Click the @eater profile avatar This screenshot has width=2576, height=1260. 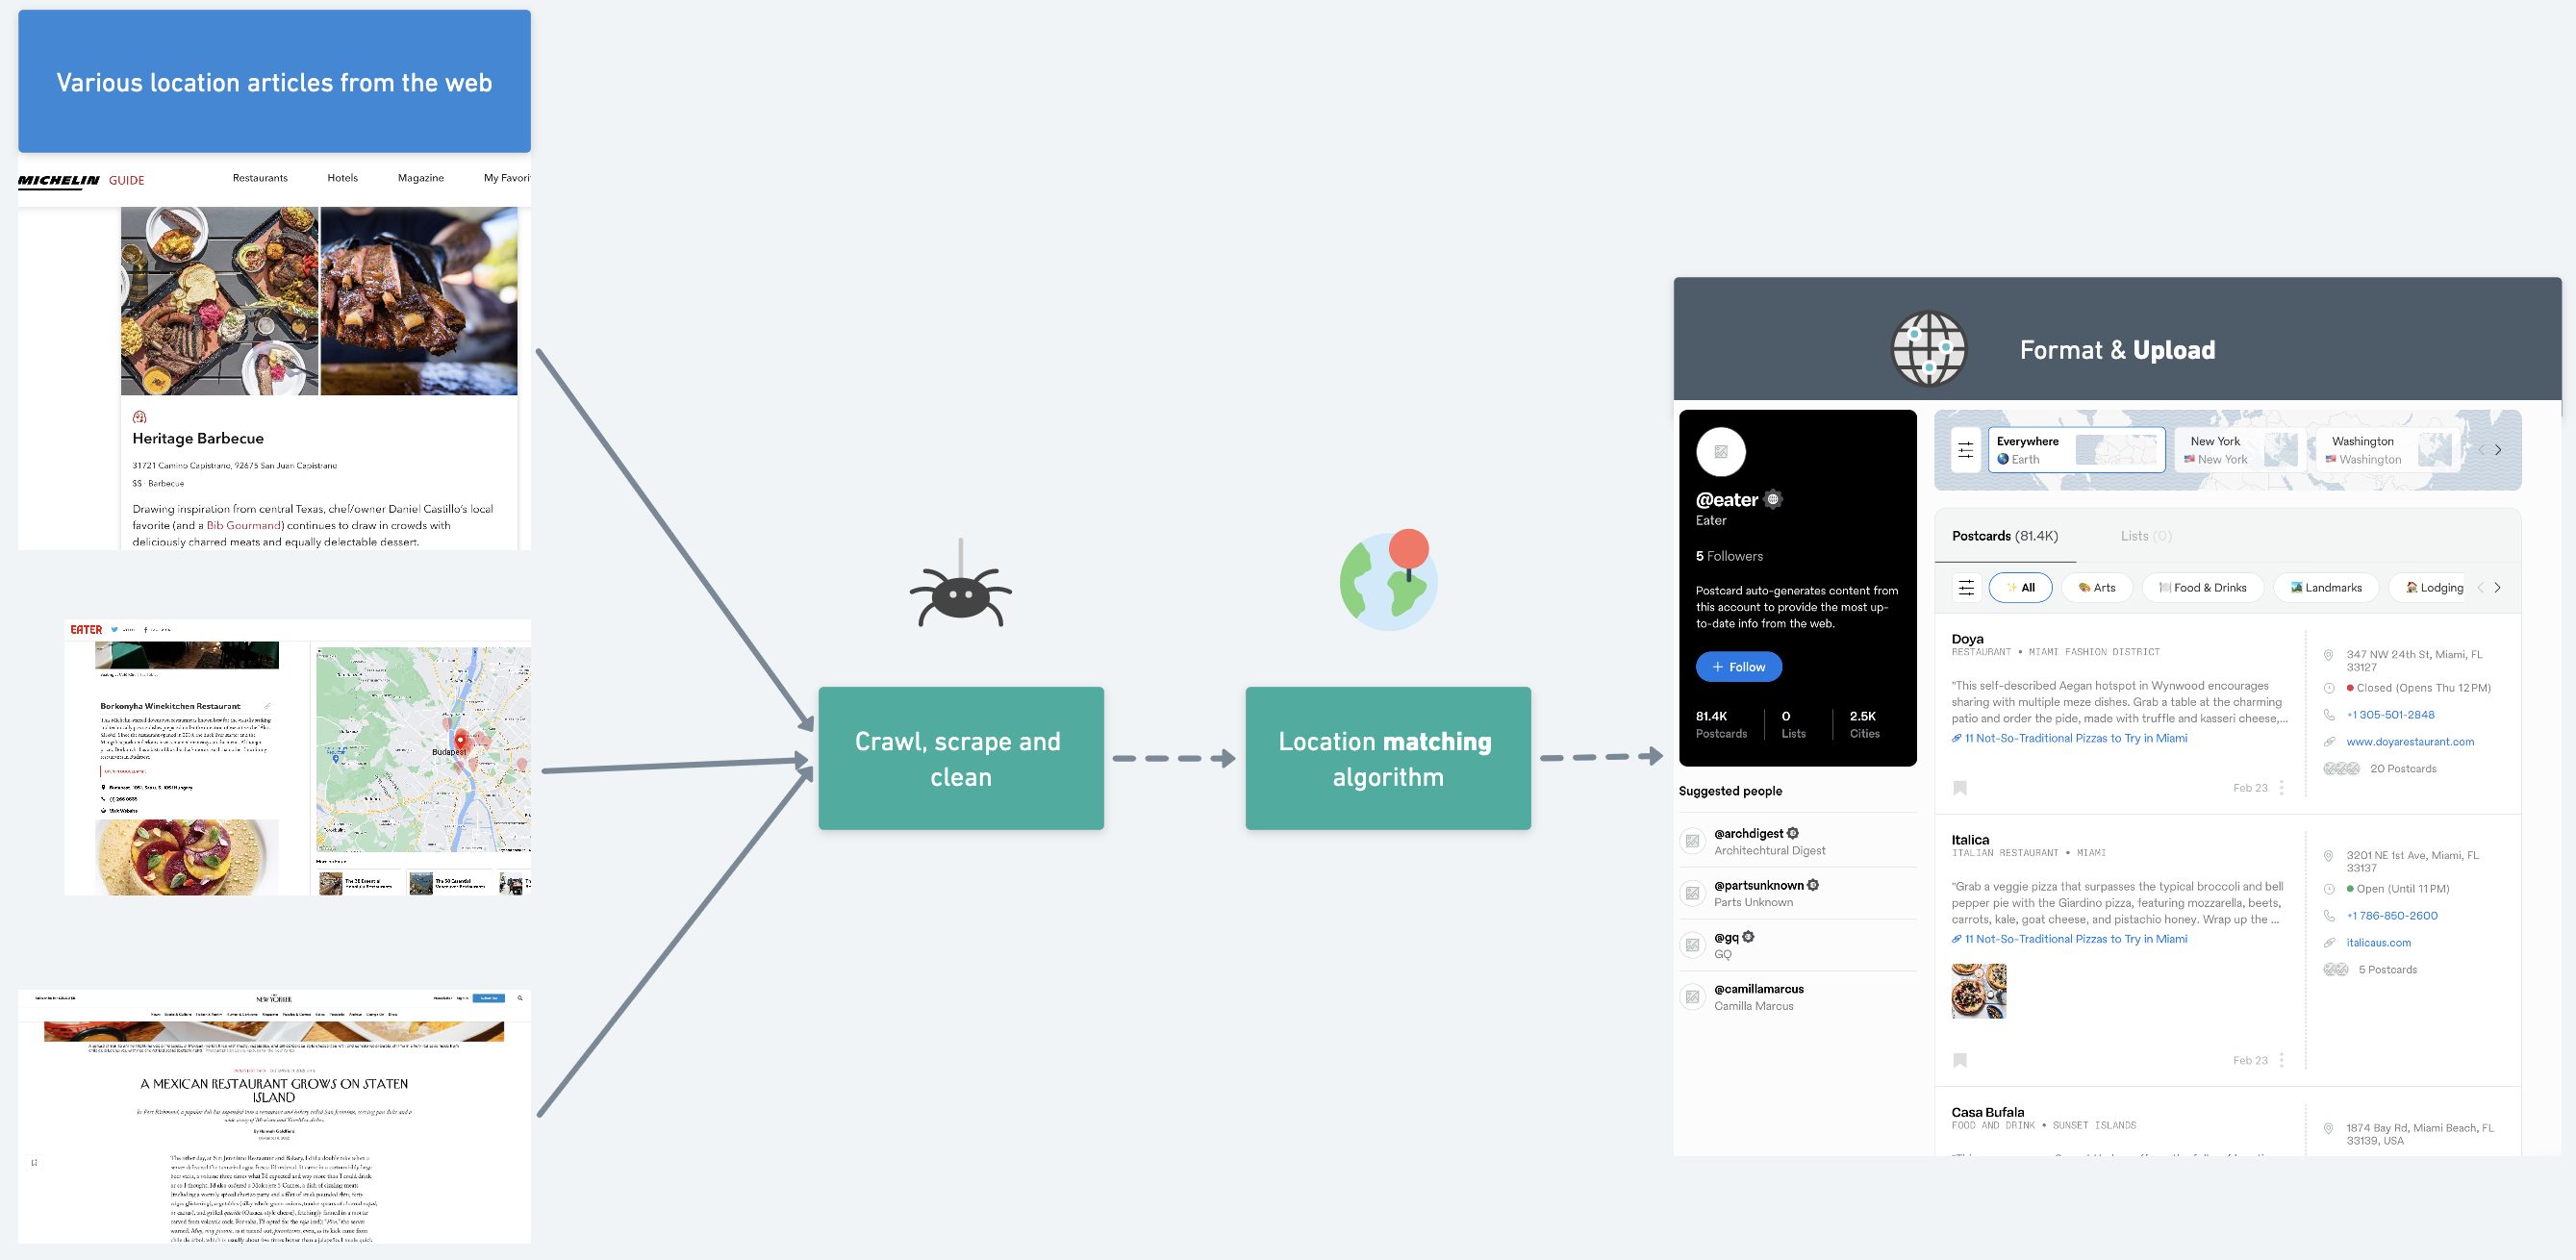[x=1720, y=452]
